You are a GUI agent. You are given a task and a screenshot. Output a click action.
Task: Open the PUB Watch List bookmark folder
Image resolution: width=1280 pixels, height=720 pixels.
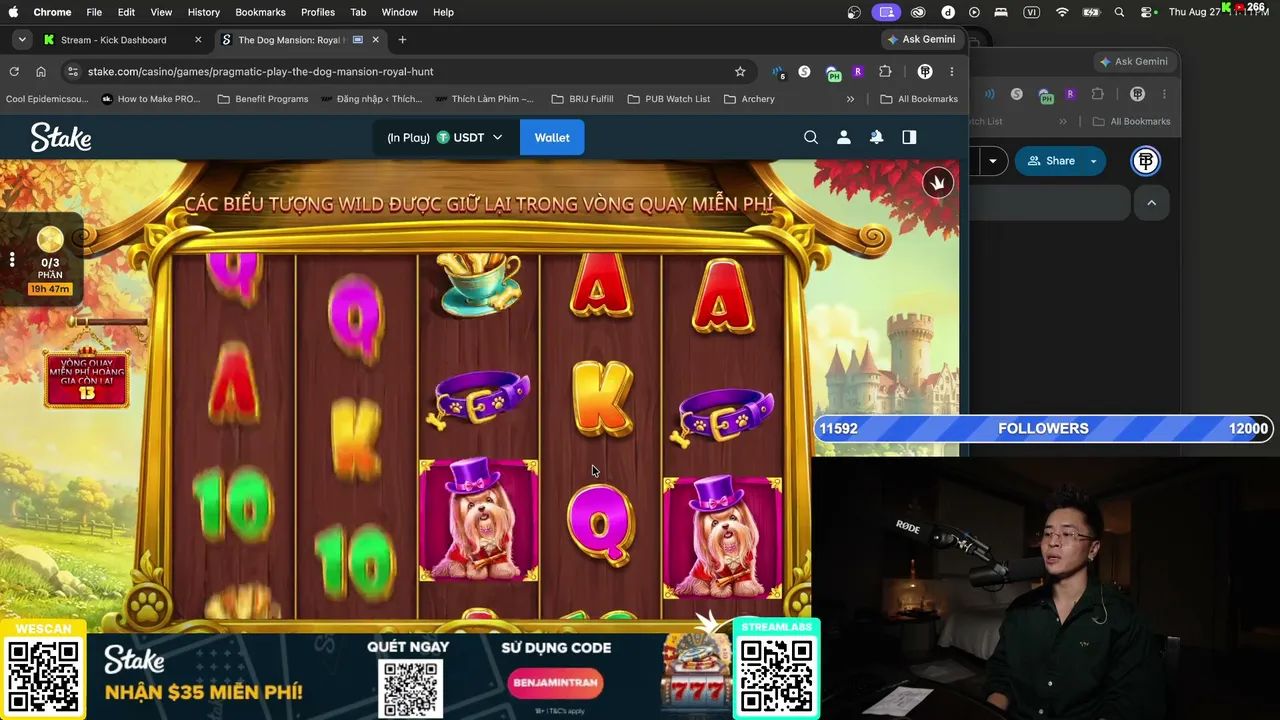[669, 99]
